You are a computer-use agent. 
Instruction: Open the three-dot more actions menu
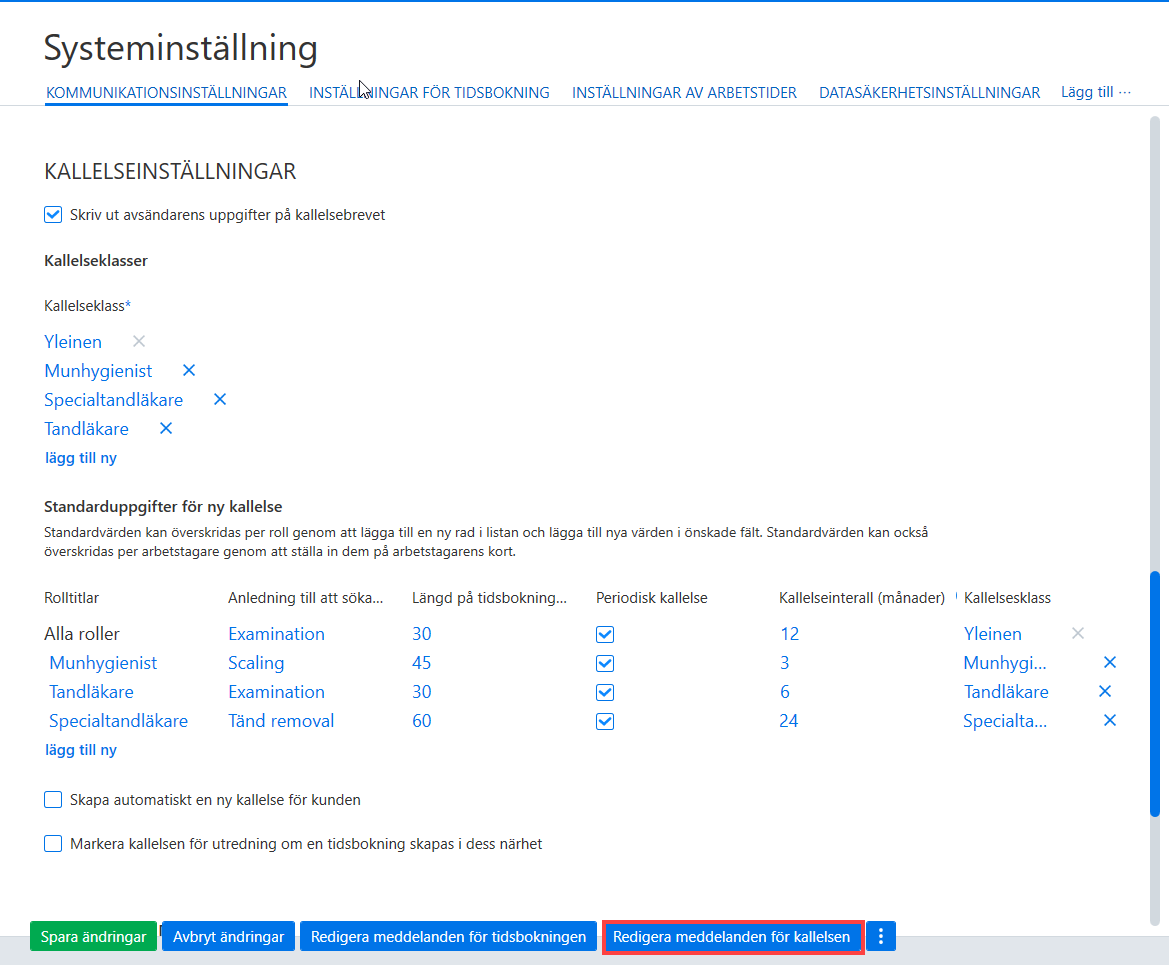click(x=880, y=937)
